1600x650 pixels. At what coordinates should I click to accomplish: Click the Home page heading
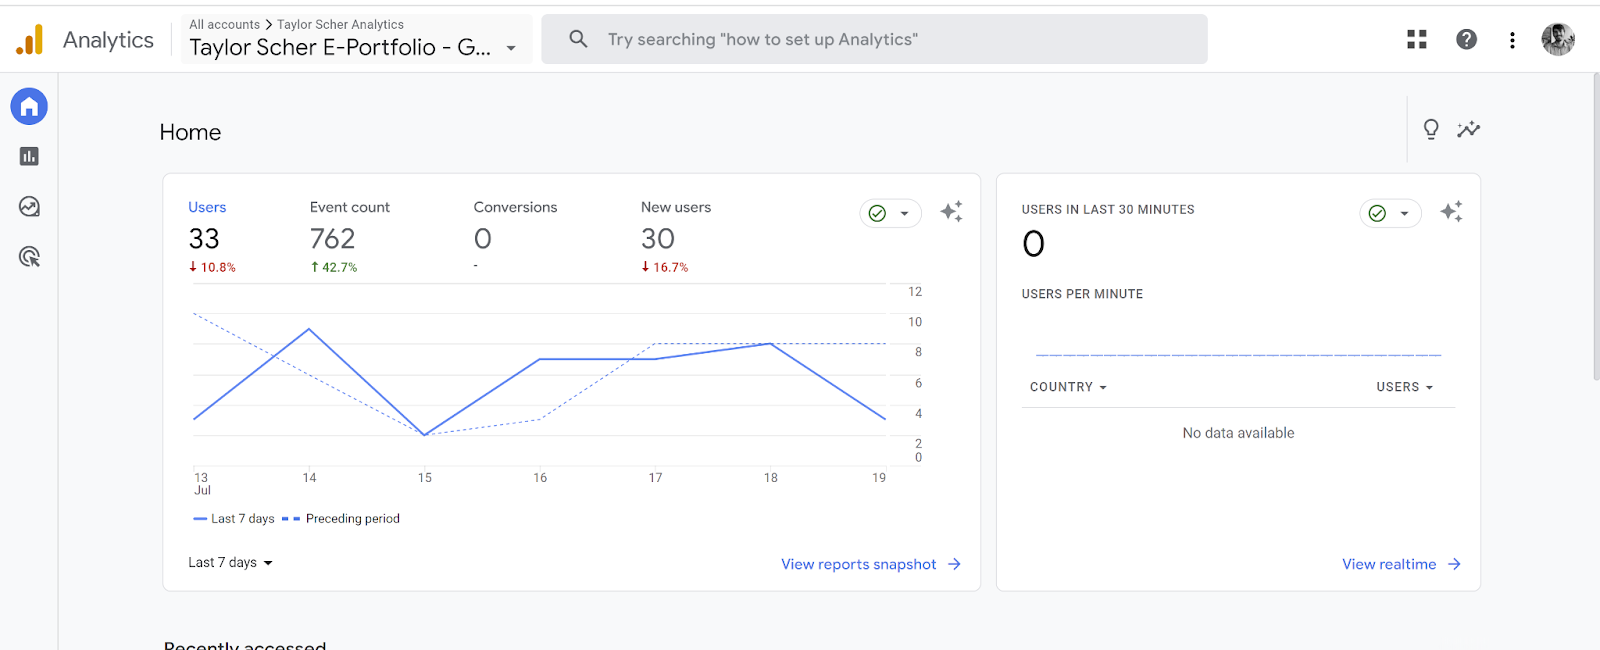[190, 132]
